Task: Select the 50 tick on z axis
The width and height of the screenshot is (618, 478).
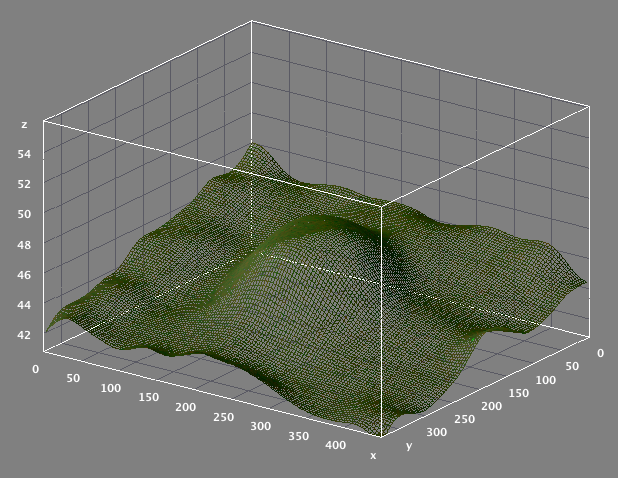Action: (23, 213)
